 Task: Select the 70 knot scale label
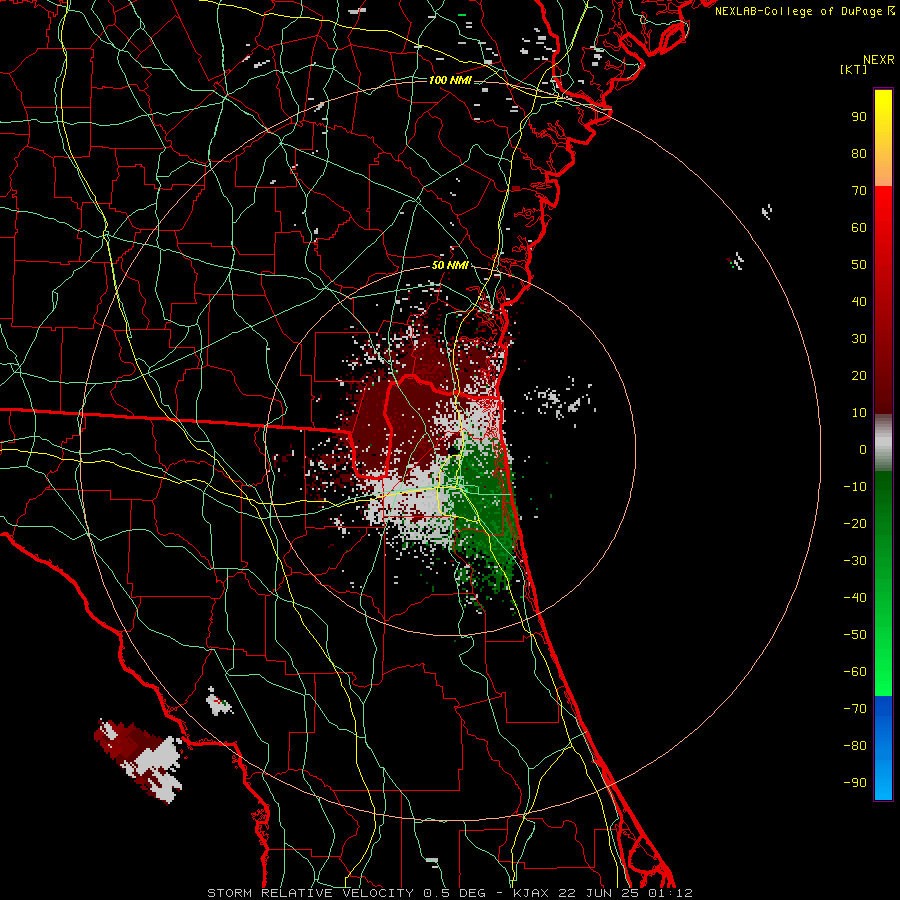point(859,191)
